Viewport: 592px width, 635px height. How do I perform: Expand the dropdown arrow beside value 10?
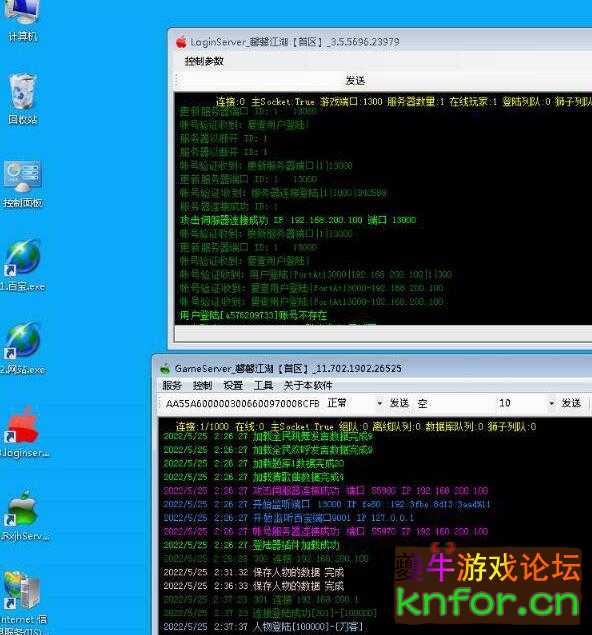tap(551, 403)
